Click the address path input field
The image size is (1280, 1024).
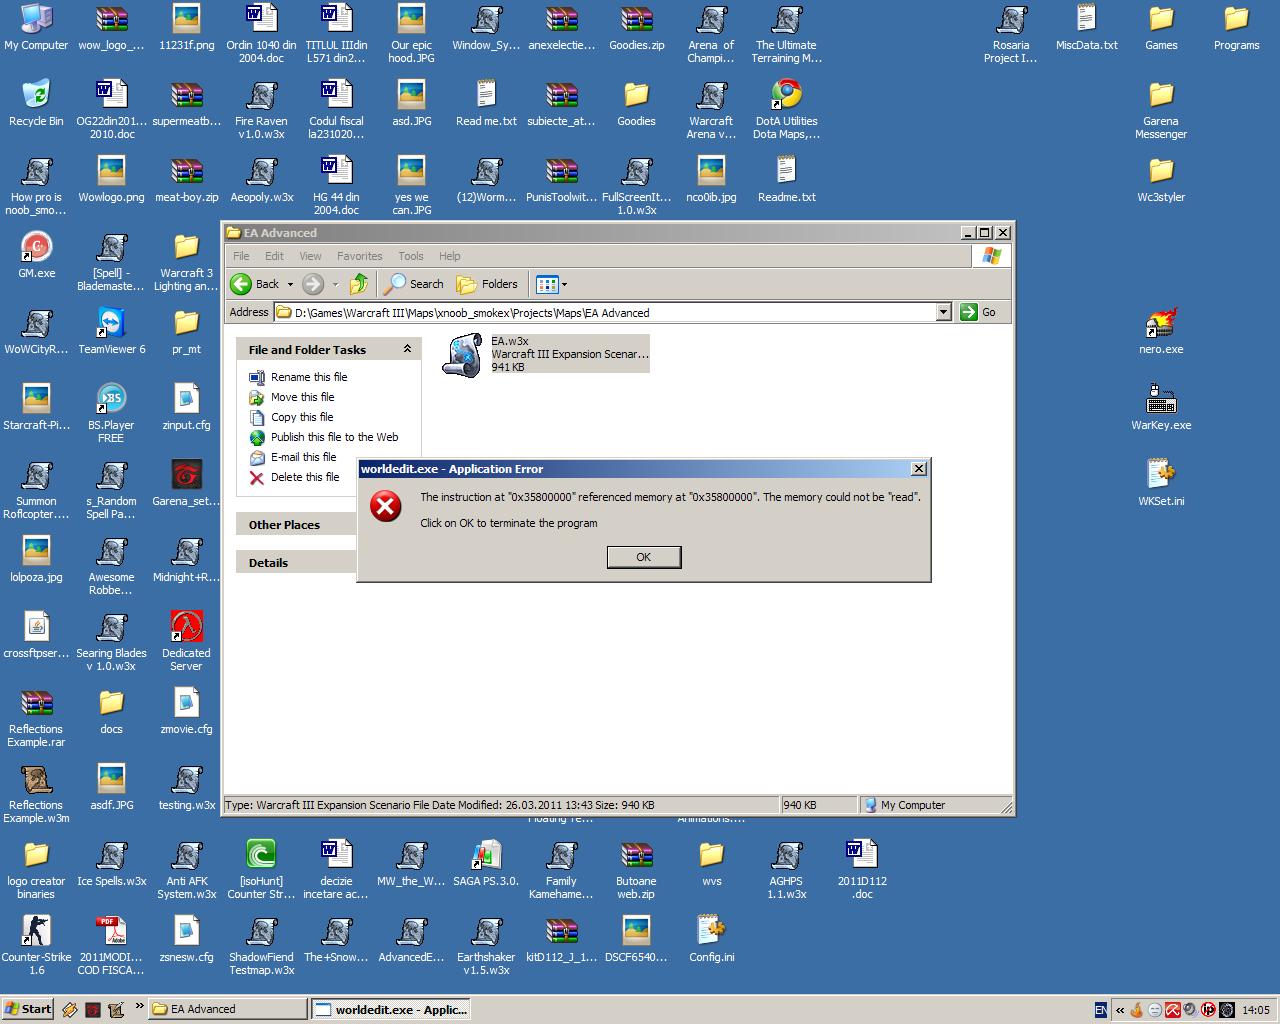[613, 312]
